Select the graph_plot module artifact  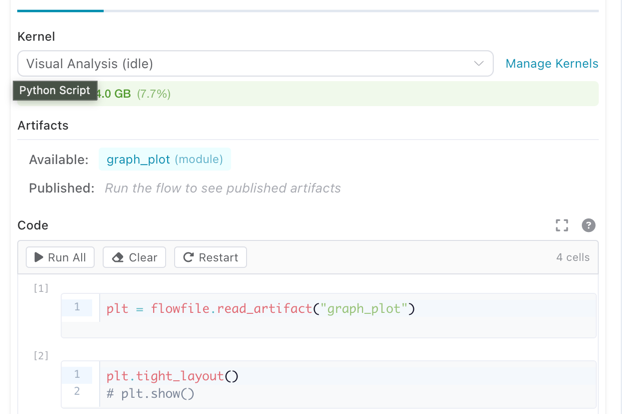164,159
